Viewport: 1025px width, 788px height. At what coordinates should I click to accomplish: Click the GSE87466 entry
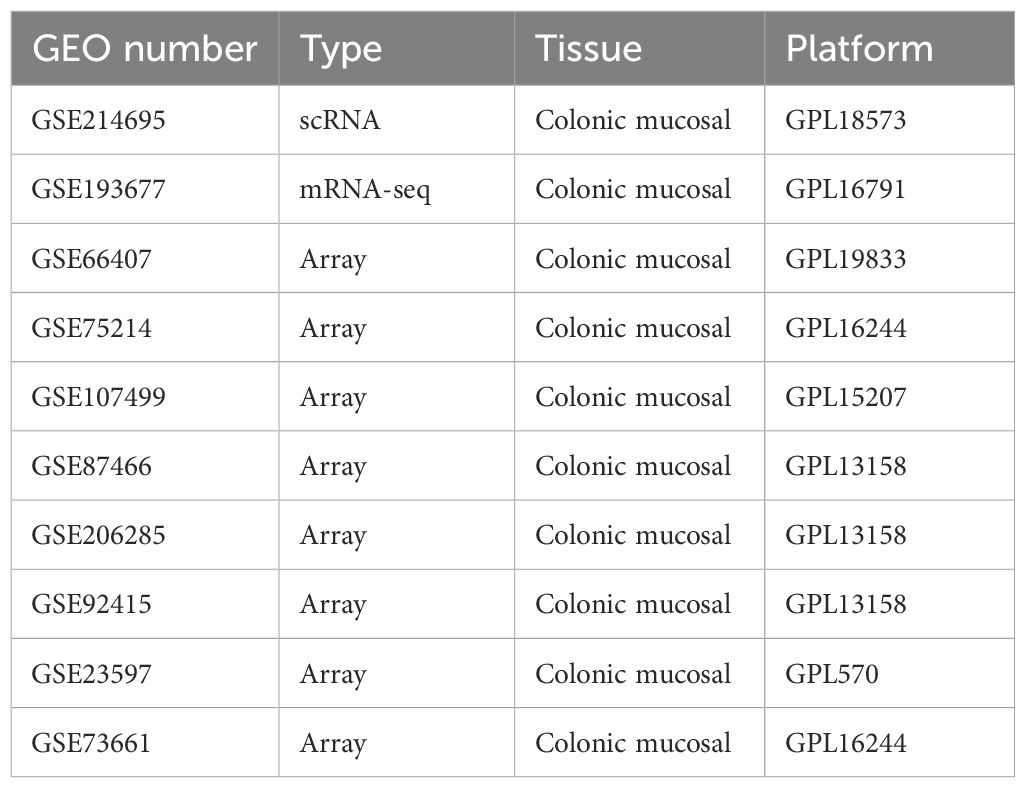[91, 466]
